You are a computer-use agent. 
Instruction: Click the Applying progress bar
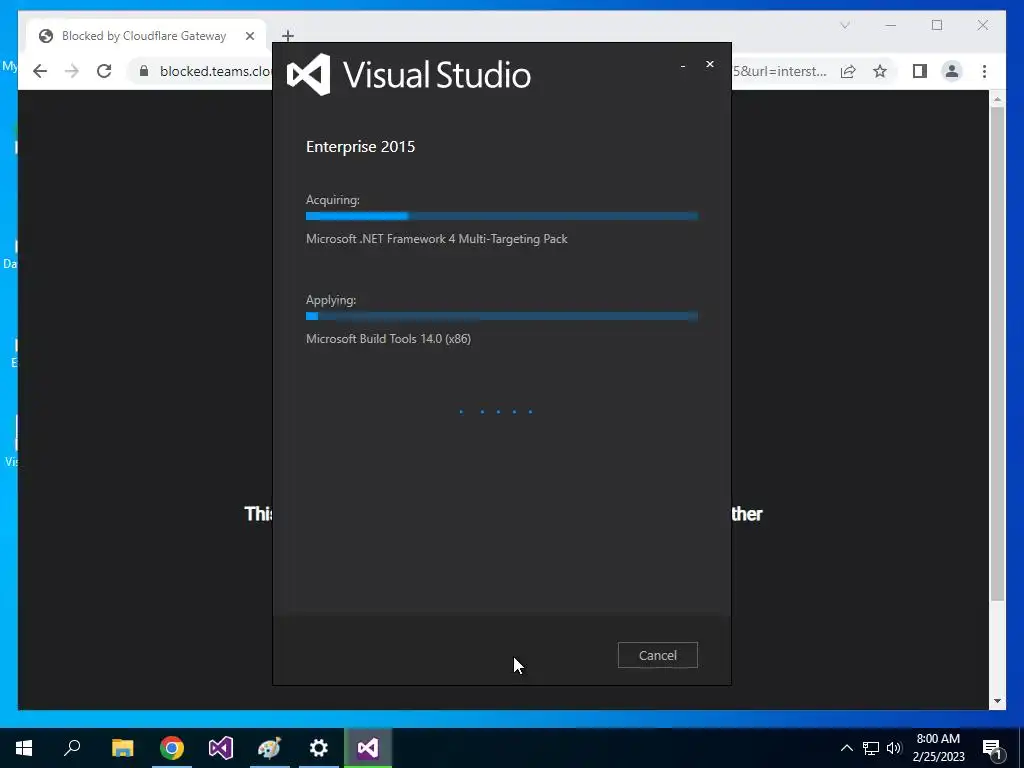point(502,316)
